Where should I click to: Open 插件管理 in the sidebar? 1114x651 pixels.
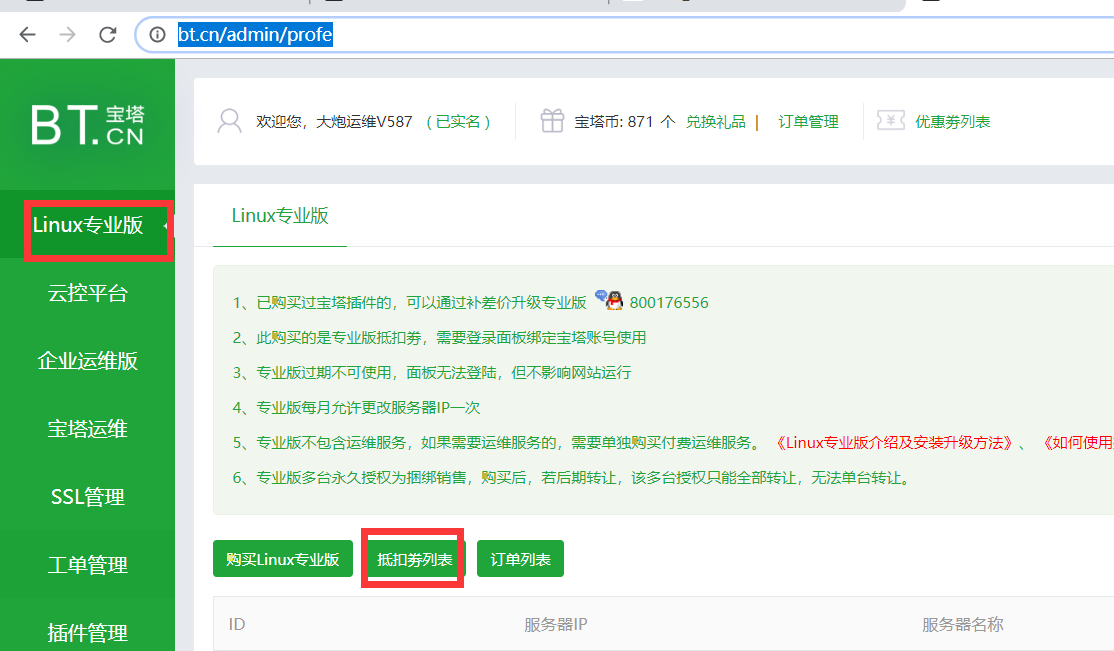pos(87,632)
